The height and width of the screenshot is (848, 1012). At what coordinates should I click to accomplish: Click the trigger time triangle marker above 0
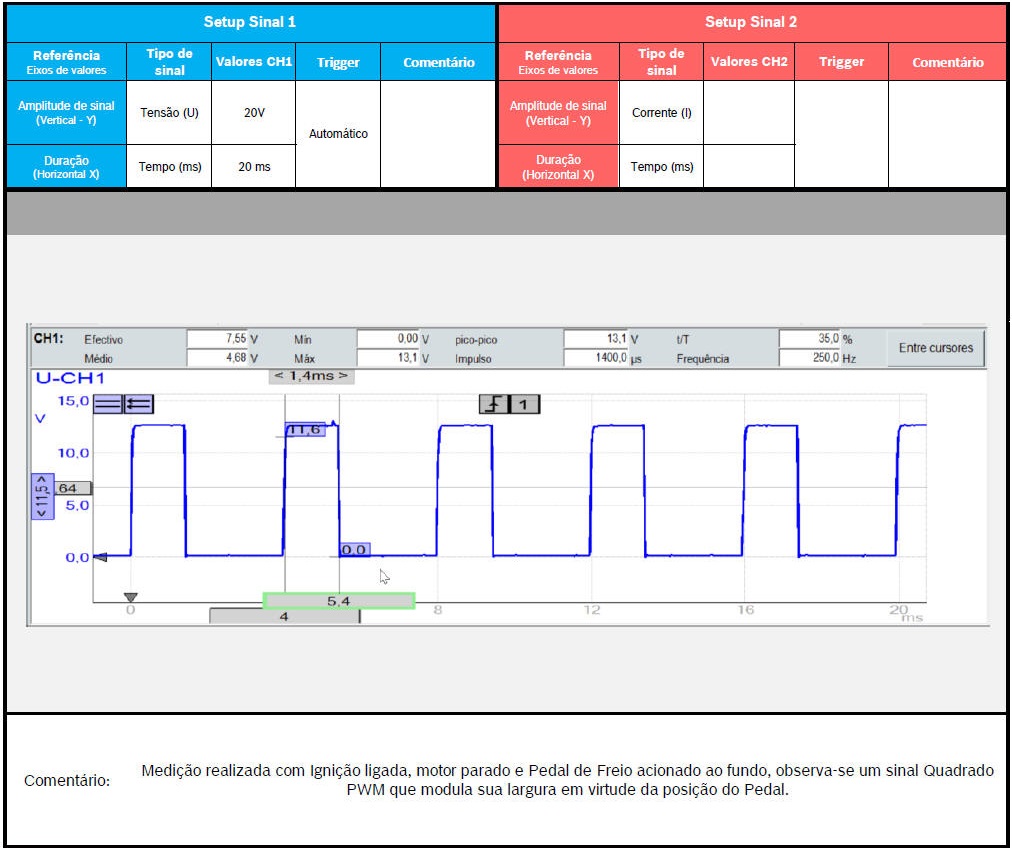pos(130,597)
